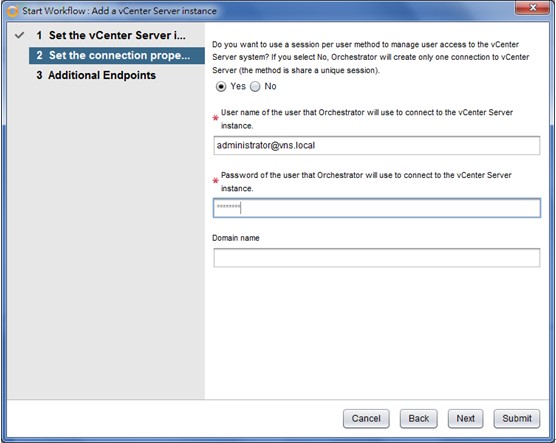Open step 3 Additional Endpoints
This screenshot has width=556, height=443.
[96, 75]
